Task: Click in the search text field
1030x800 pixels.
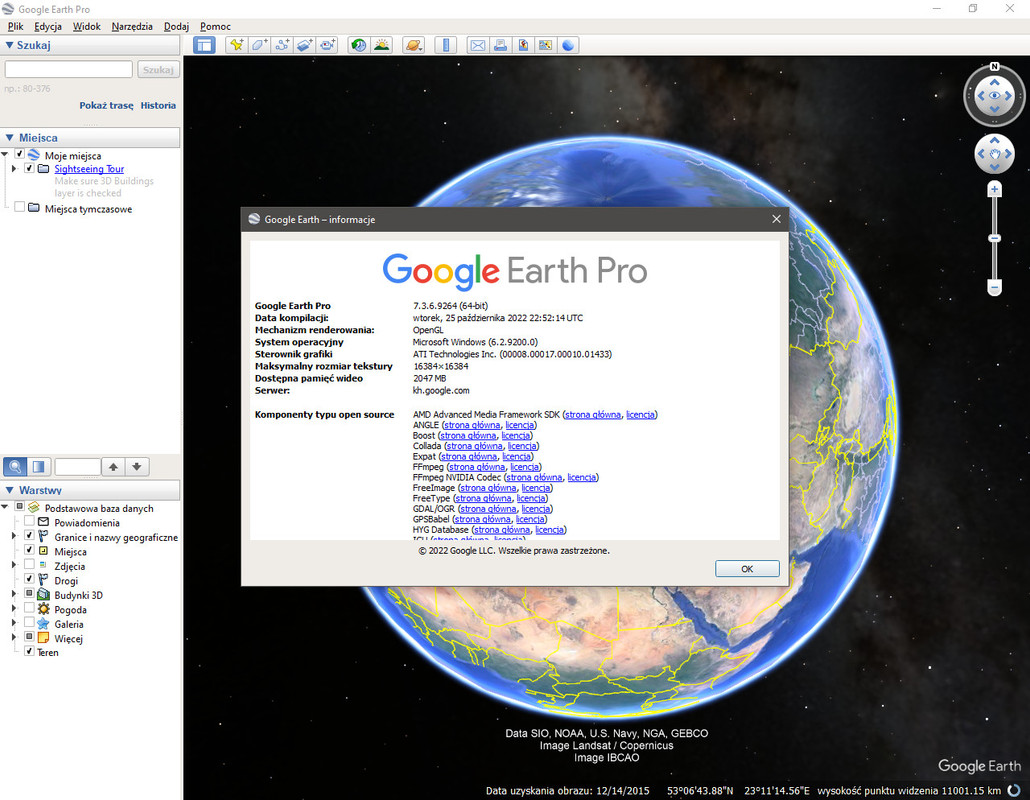Action: coord(69,70)
